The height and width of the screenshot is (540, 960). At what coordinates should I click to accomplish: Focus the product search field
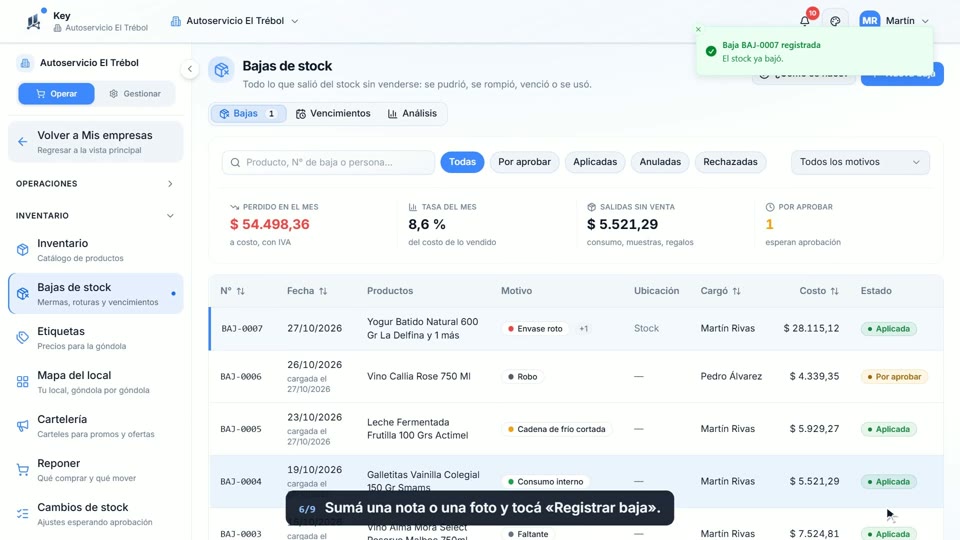329,162
